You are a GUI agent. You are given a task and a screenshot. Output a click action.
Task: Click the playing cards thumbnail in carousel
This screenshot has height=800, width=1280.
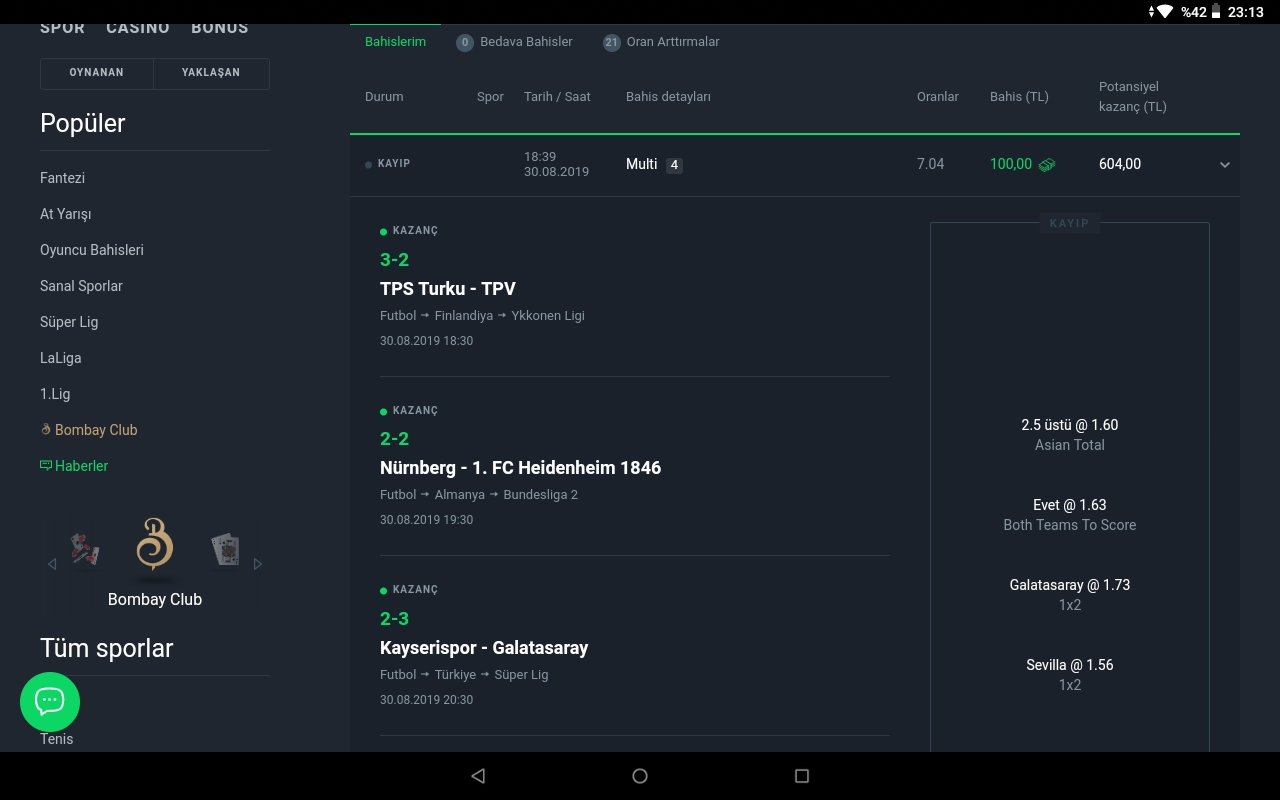point(225,549)
